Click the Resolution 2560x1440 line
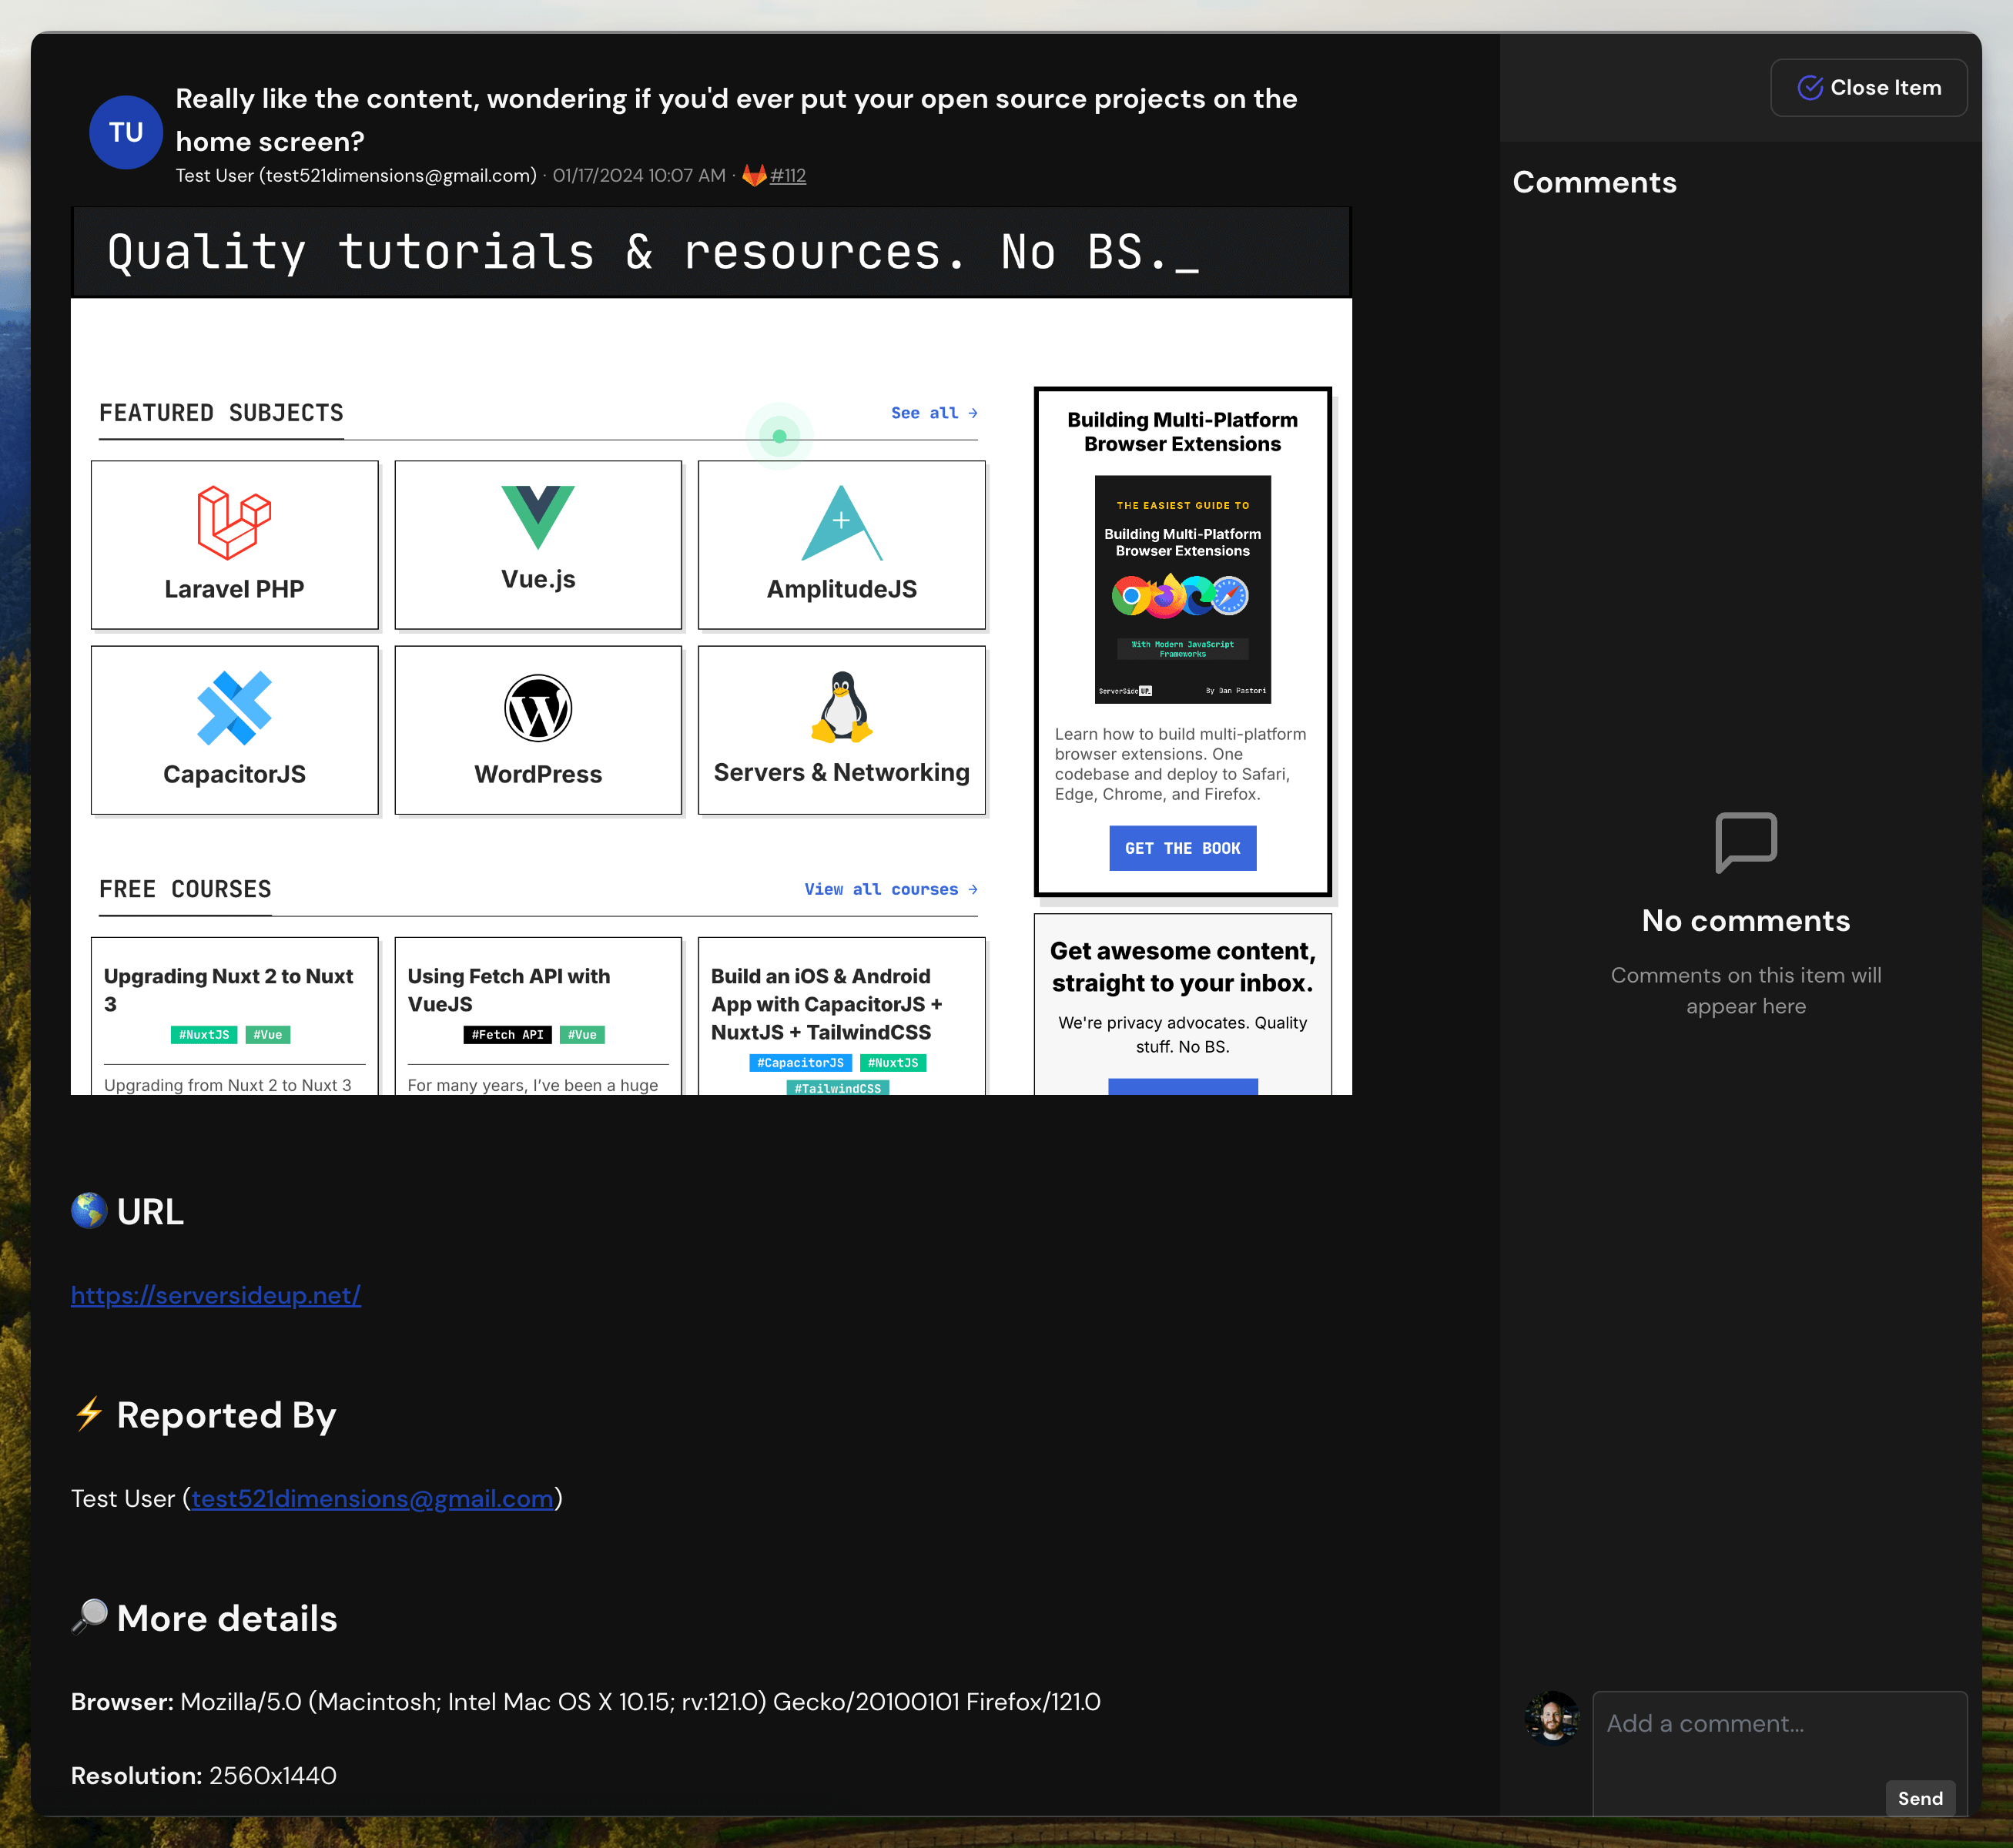The width and height of the screenshot is (2013, 1848). (204, 1776)
